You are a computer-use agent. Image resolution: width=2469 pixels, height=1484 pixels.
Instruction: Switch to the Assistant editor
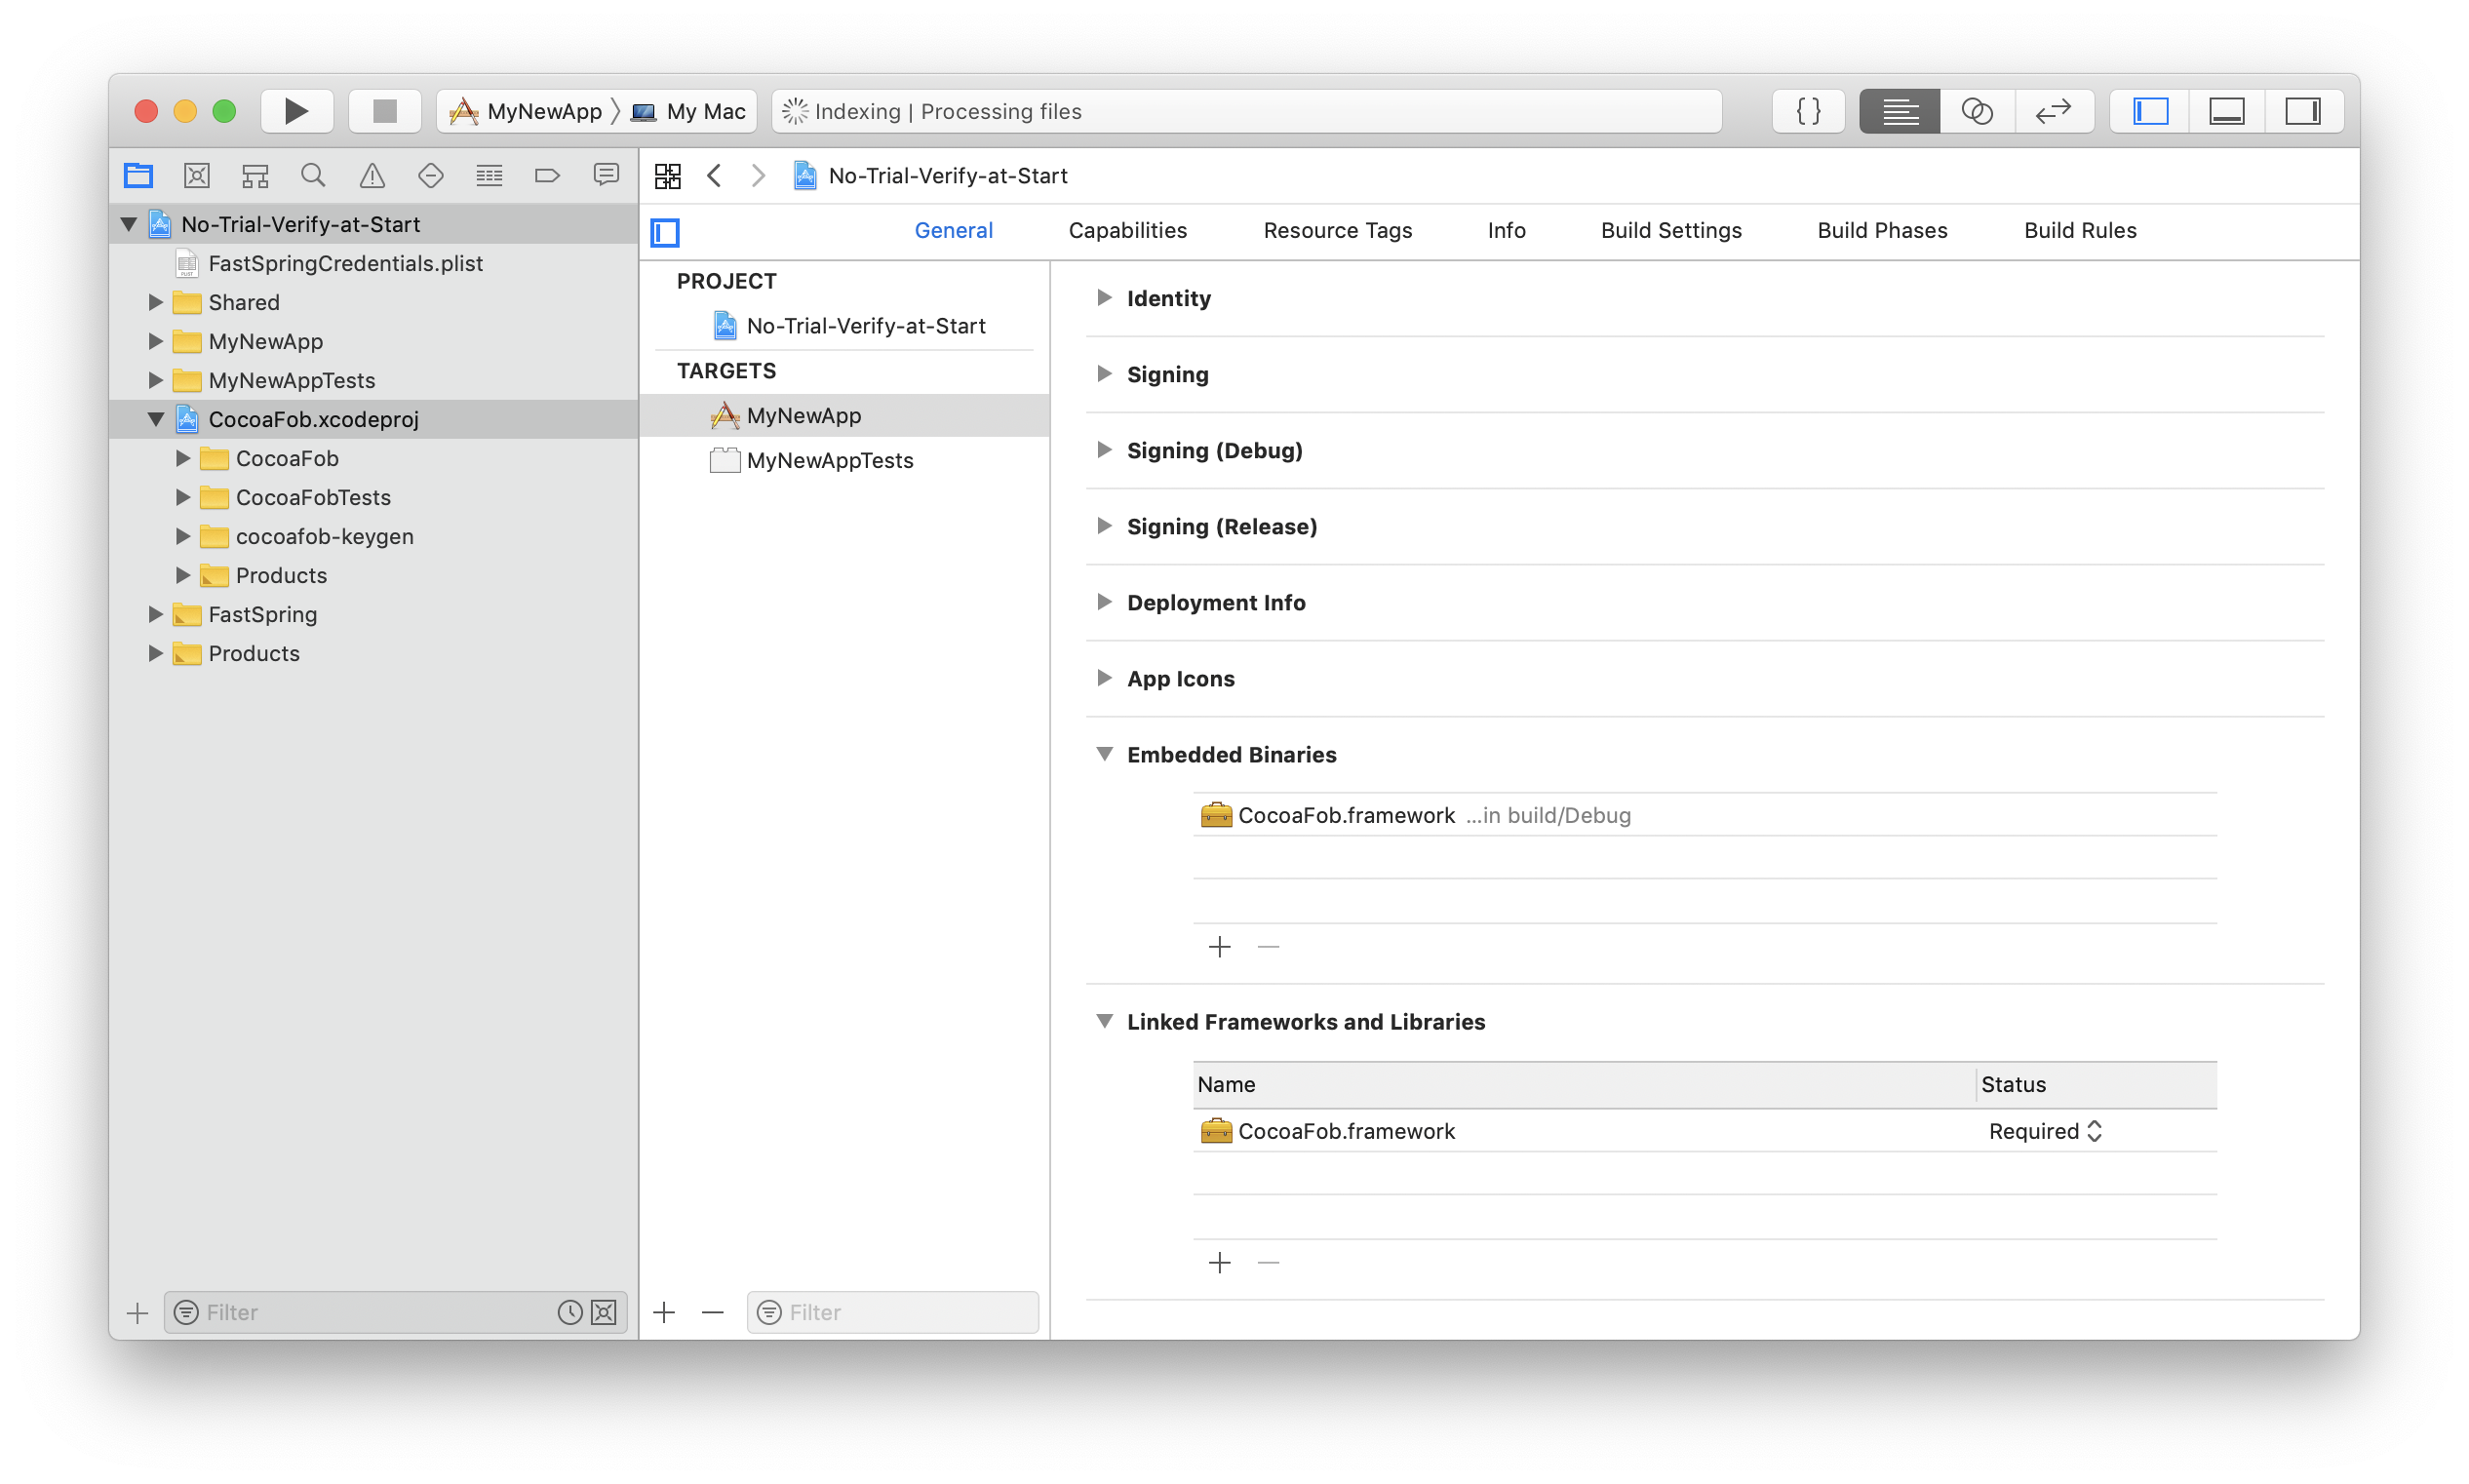coord(1977,111)
